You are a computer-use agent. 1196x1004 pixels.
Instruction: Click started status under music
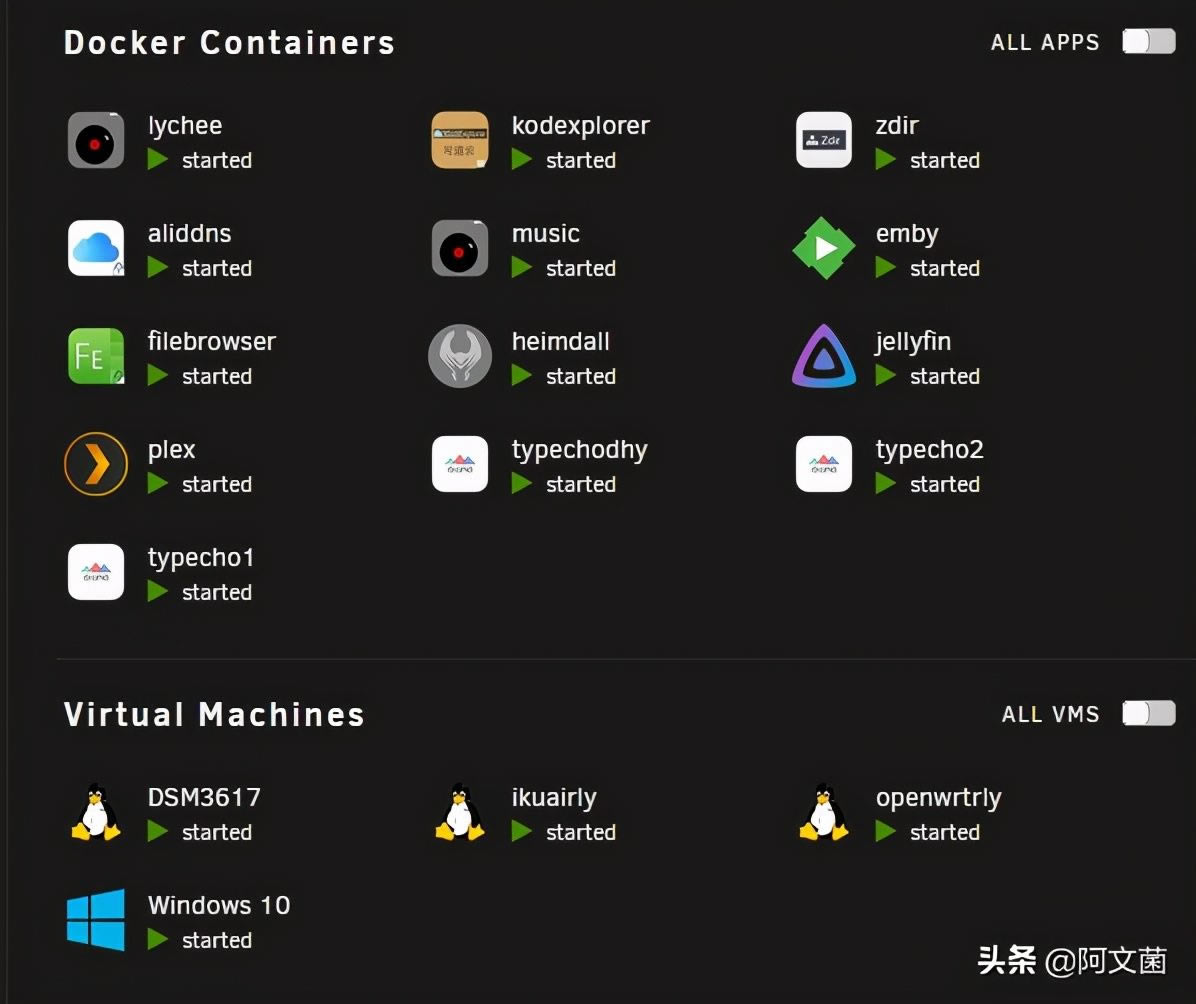tap(580, 269)
